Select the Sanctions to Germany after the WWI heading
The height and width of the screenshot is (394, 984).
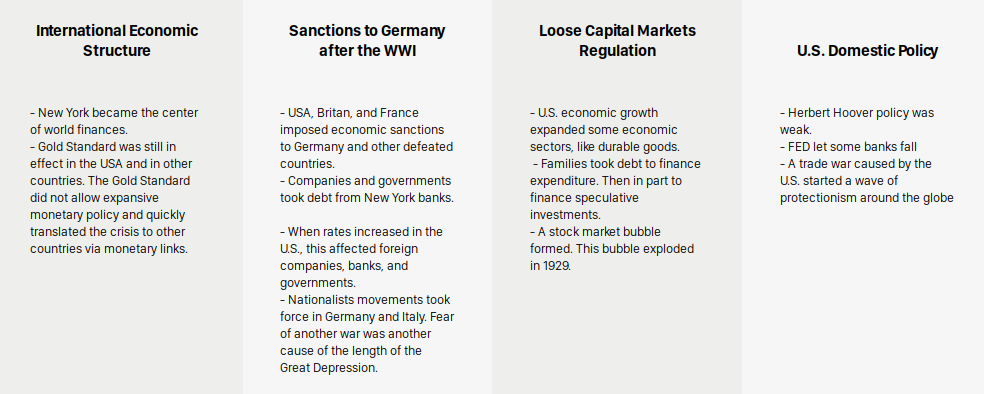click(x=367, y=41)
